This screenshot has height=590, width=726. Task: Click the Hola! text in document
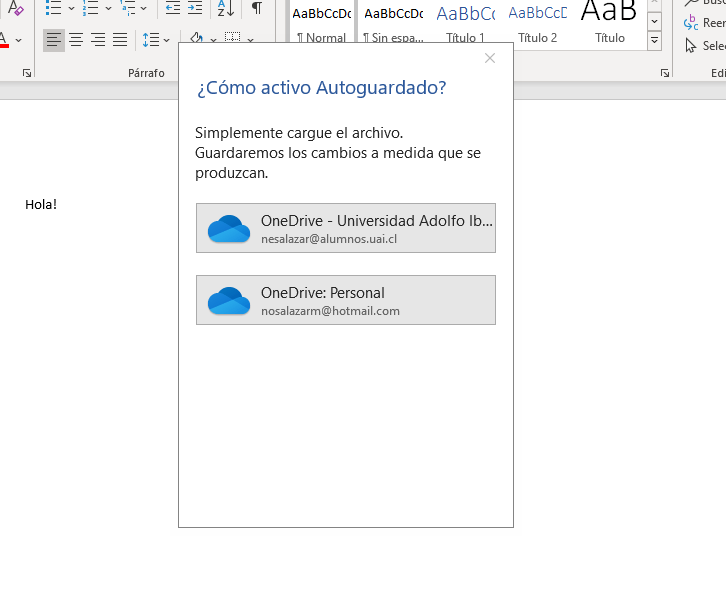(41, 205)
